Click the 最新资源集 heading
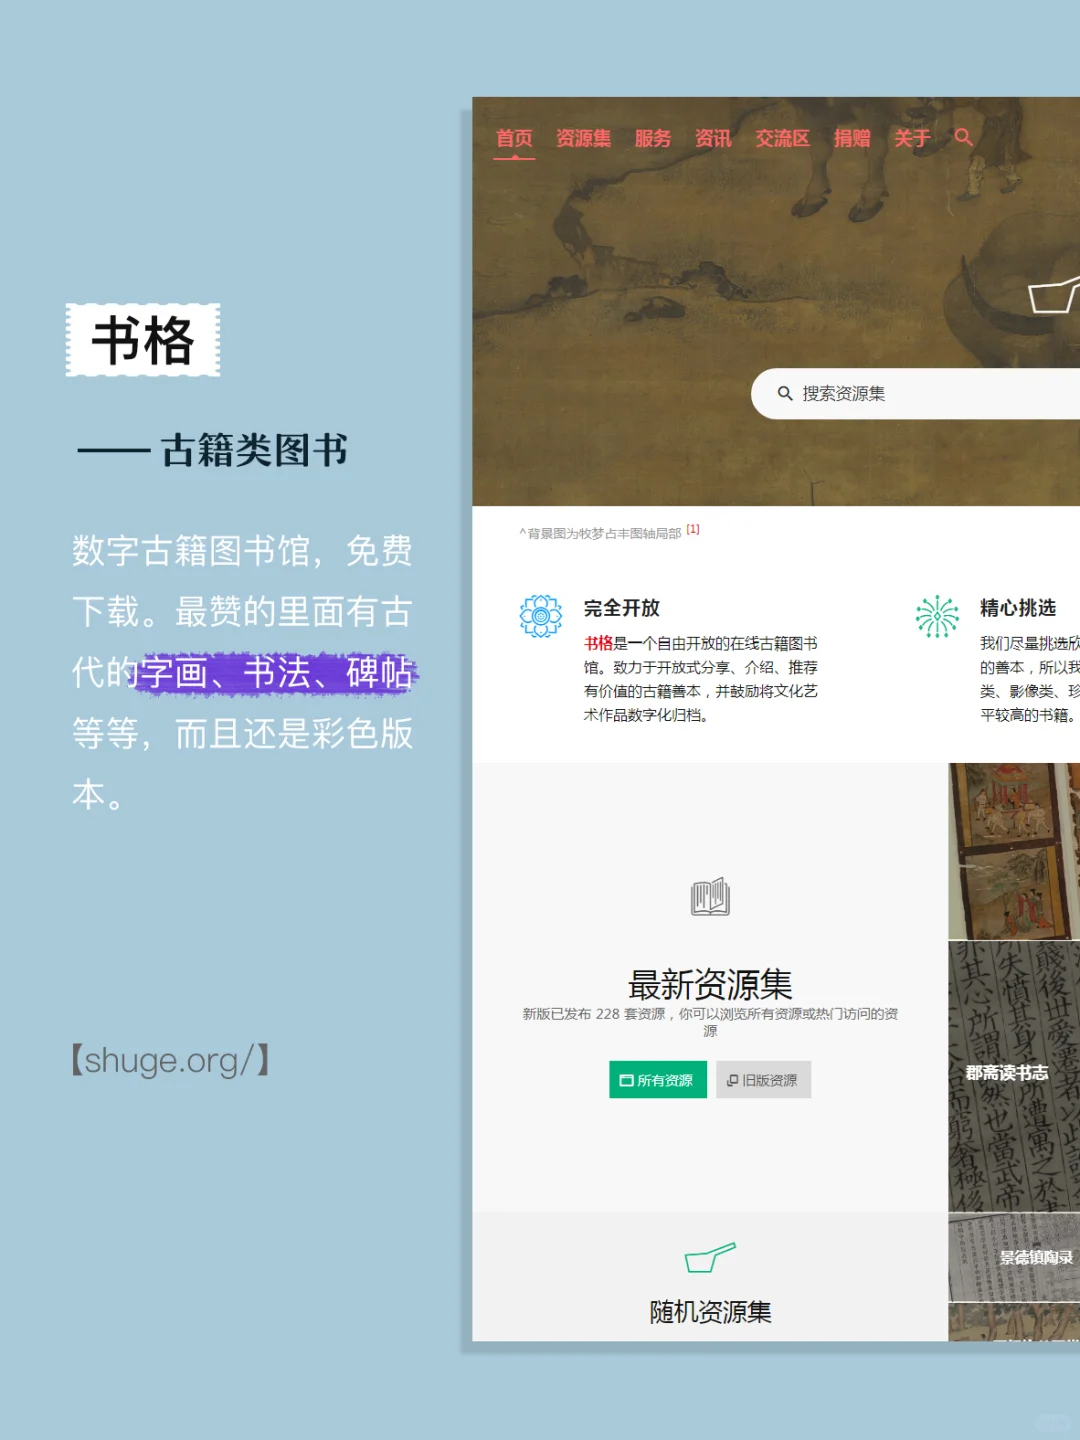The image size is (1080, 1440). pyautogui.click(x=710, y=985)
